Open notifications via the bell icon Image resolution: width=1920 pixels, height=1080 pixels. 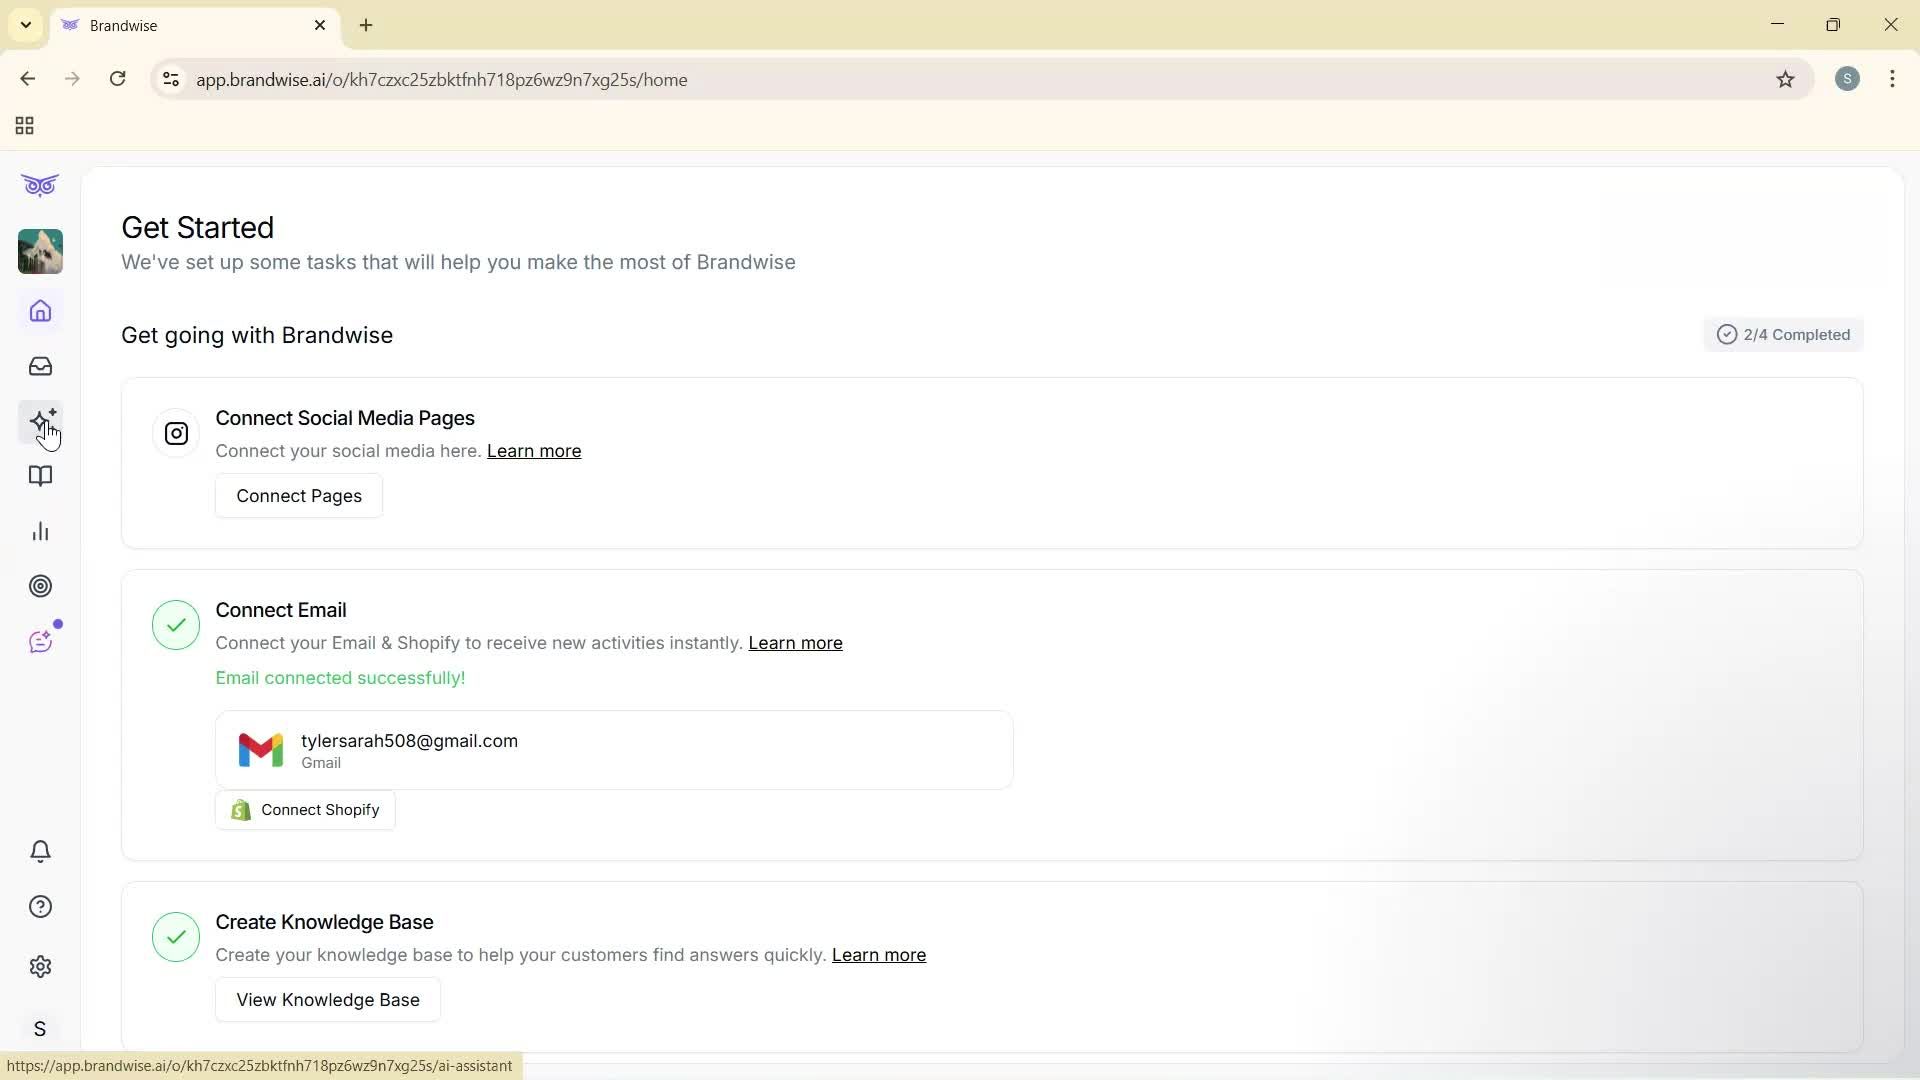tap(40, 851)
